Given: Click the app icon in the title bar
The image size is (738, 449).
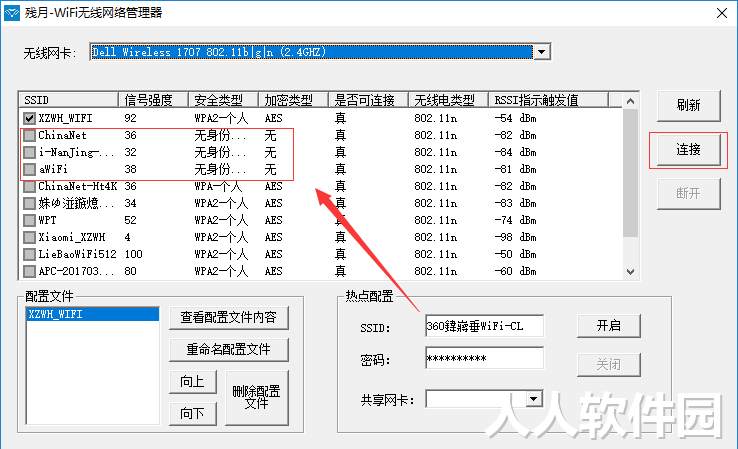Looking at the screenshot, I should 12,13.
